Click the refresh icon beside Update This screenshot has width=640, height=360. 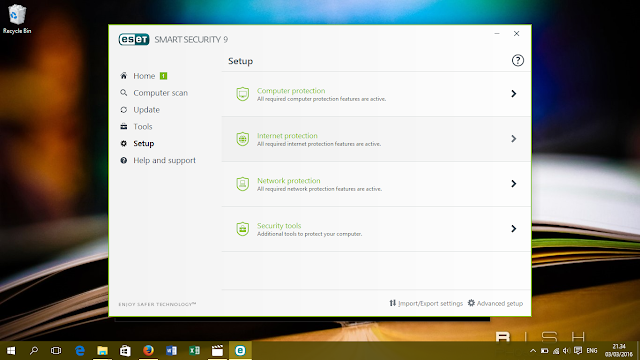tap(124, 109)
